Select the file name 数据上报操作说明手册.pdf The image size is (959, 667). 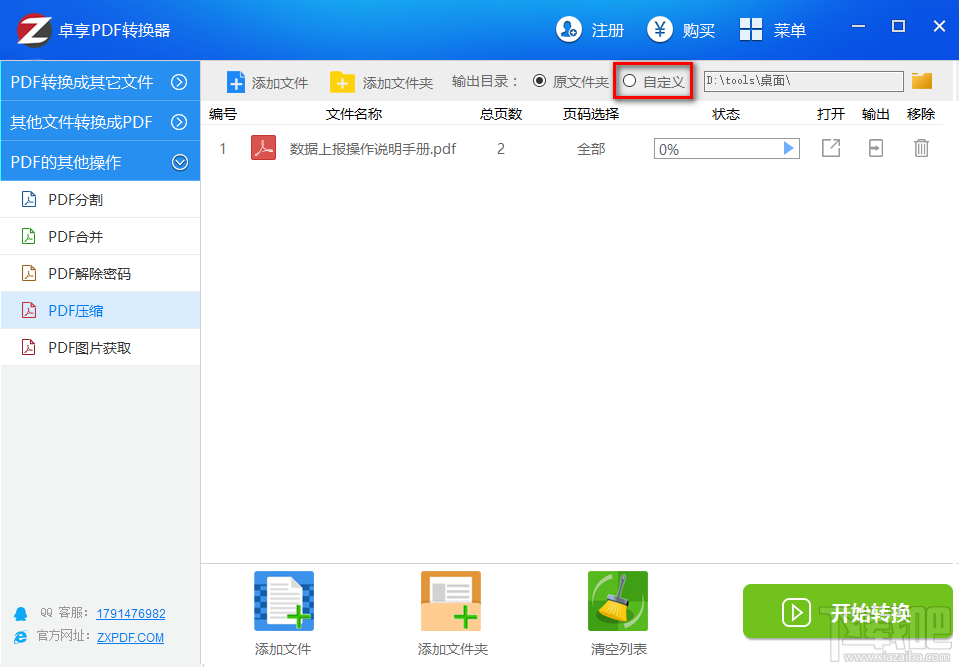point(372,149)
